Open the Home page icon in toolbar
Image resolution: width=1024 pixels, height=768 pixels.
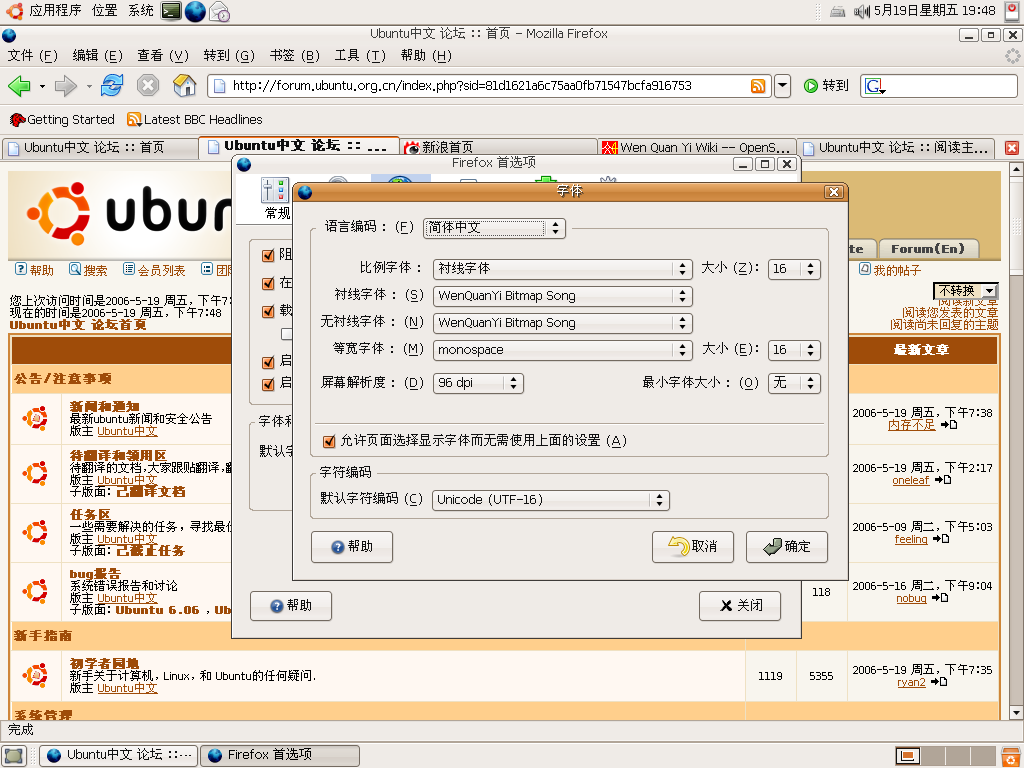pyautogui.click(x=185, y=86)
